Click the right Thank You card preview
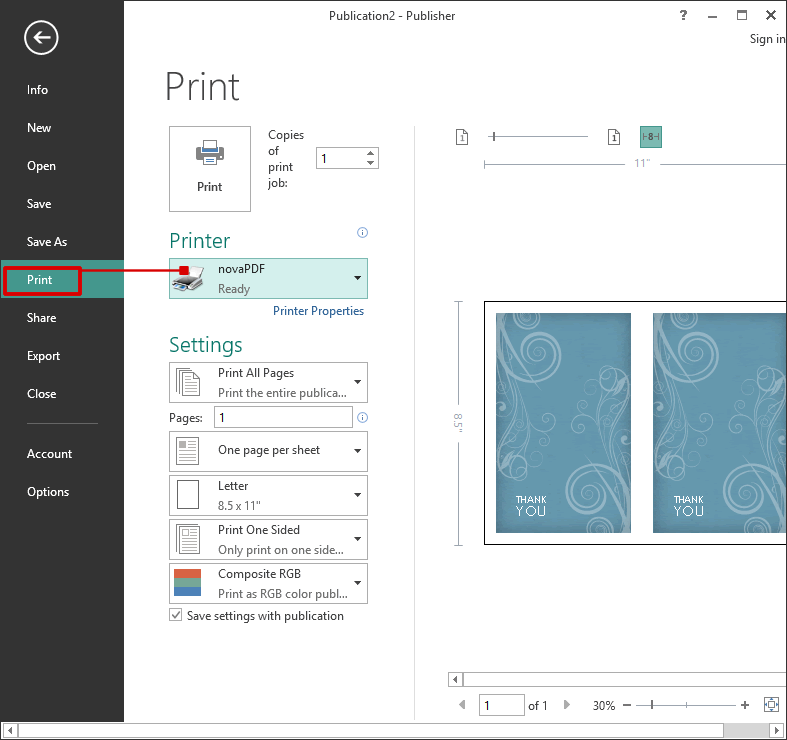 [x=719, y=423]
